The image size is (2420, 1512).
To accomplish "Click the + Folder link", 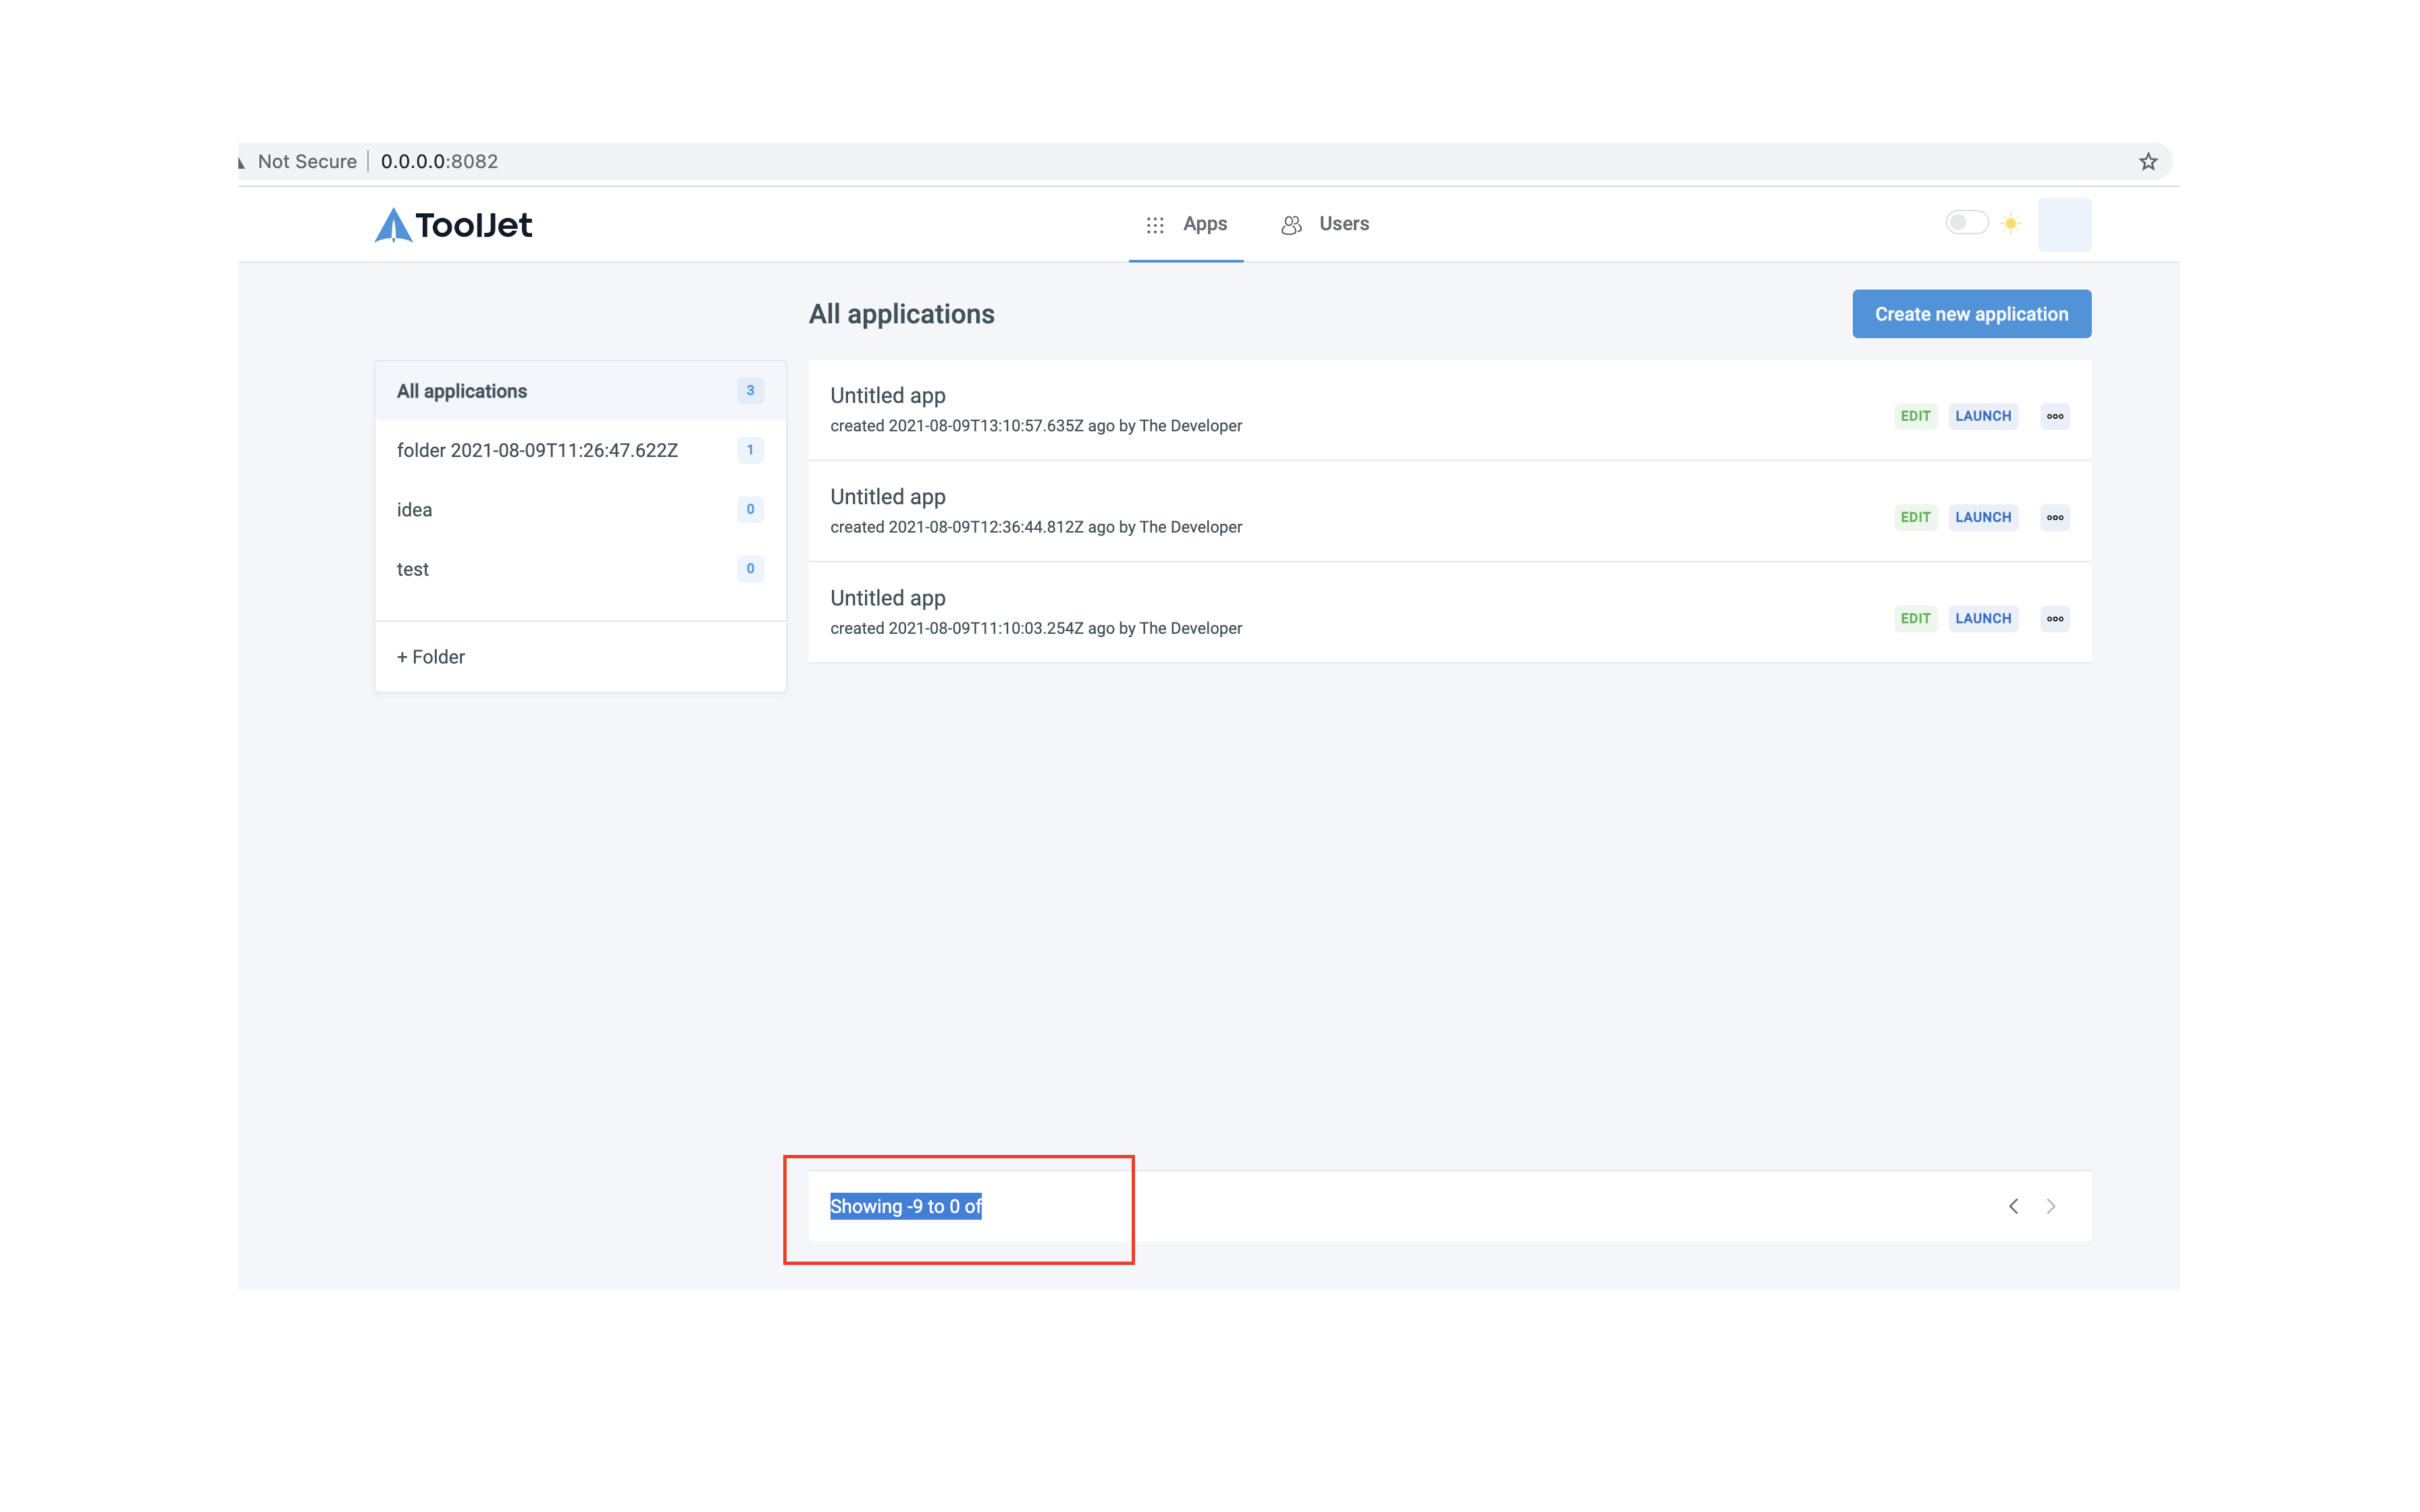I will 430,656.
